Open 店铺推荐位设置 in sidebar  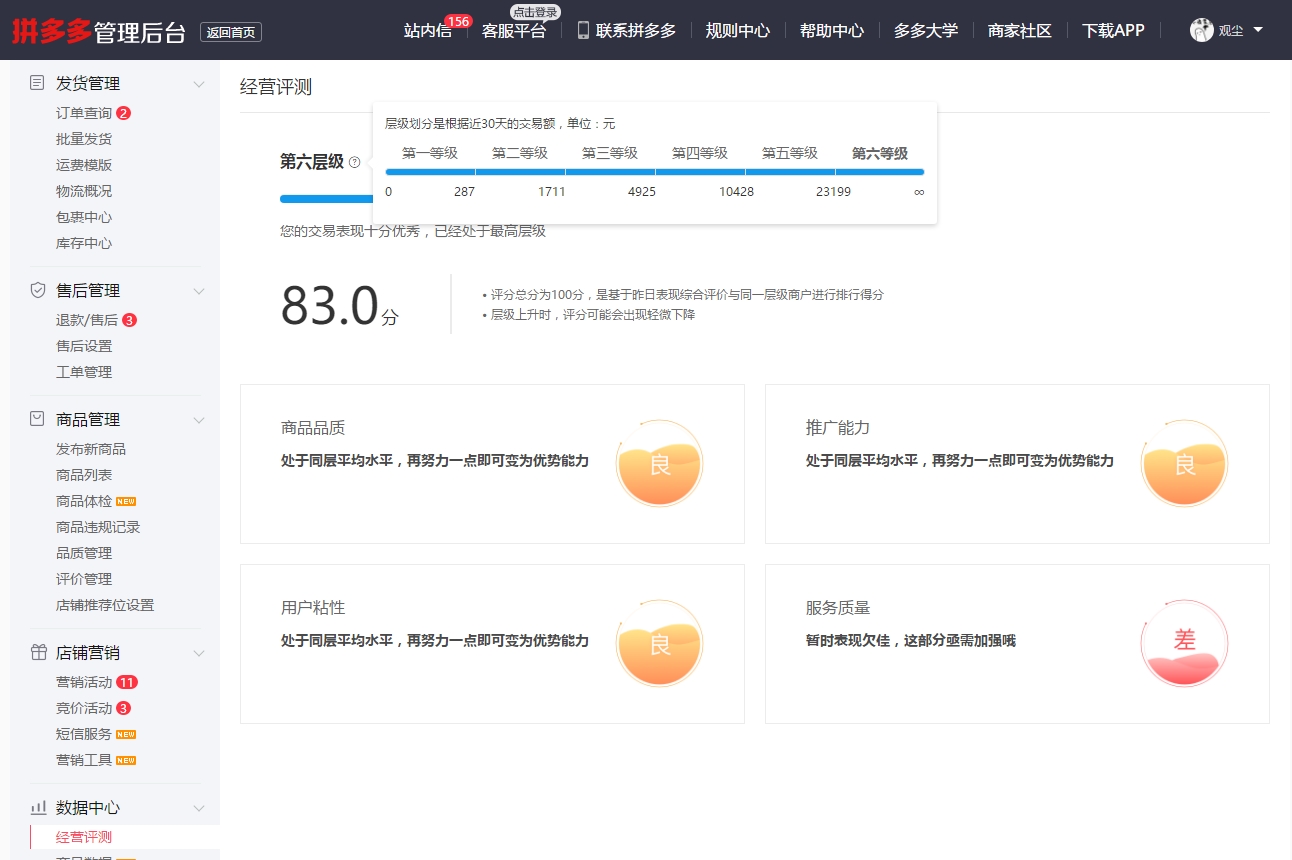tap(105, 605)
